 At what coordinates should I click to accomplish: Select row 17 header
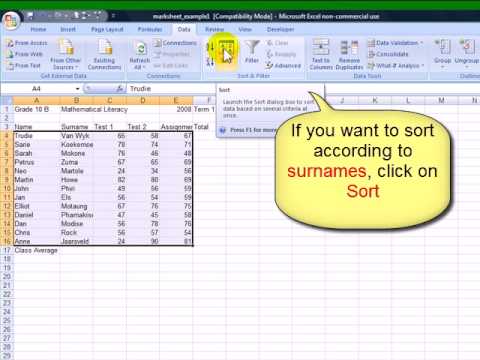[7, 250]
